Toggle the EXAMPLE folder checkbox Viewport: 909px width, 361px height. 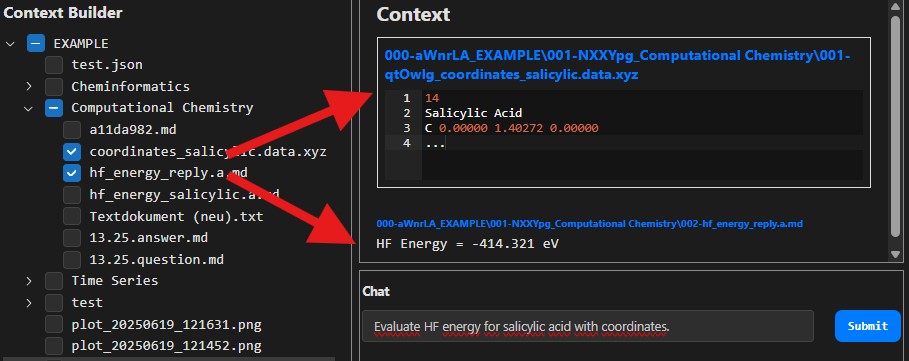click(36, 43)
